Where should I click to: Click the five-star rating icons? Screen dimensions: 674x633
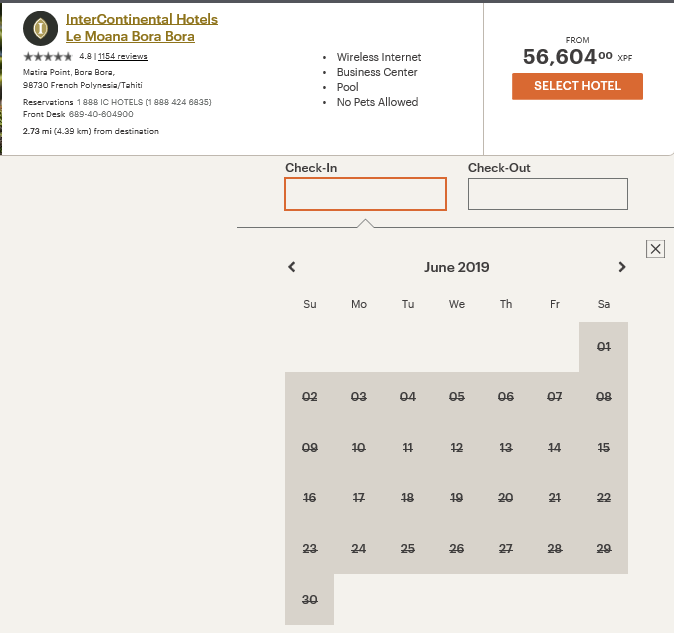[x=48, y=57]
